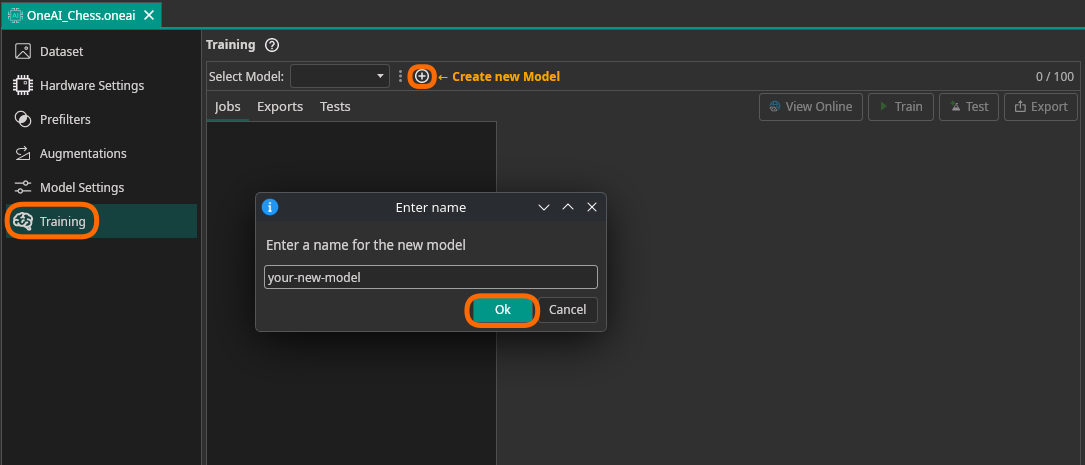Close the OneAI_Chess.oneai file tab

click(149, 15)
